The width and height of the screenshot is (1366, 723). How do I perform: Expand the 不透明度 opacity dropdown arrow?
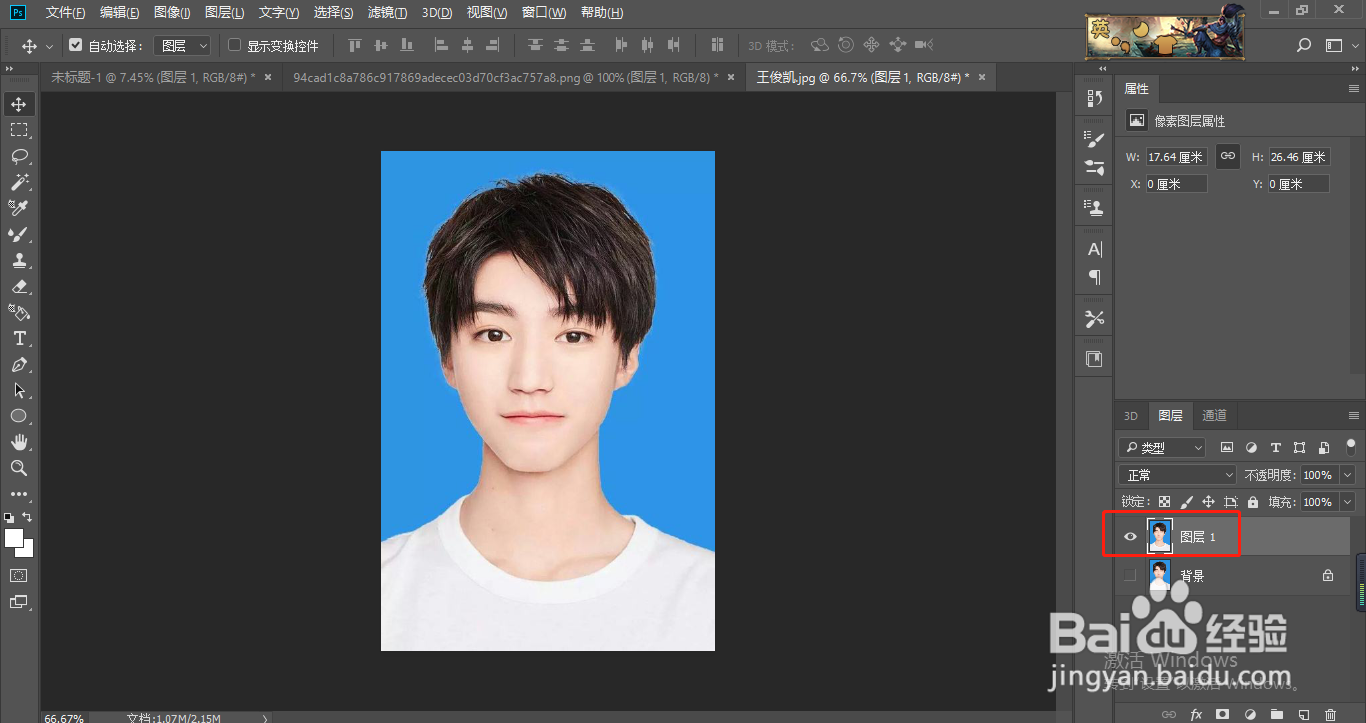coord(1348,475)
